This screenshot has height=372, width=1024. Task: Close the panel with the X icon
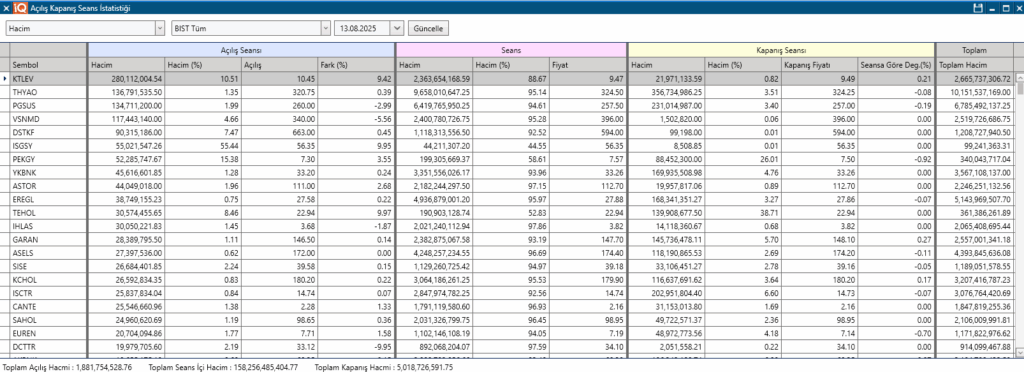click(6, 7)
